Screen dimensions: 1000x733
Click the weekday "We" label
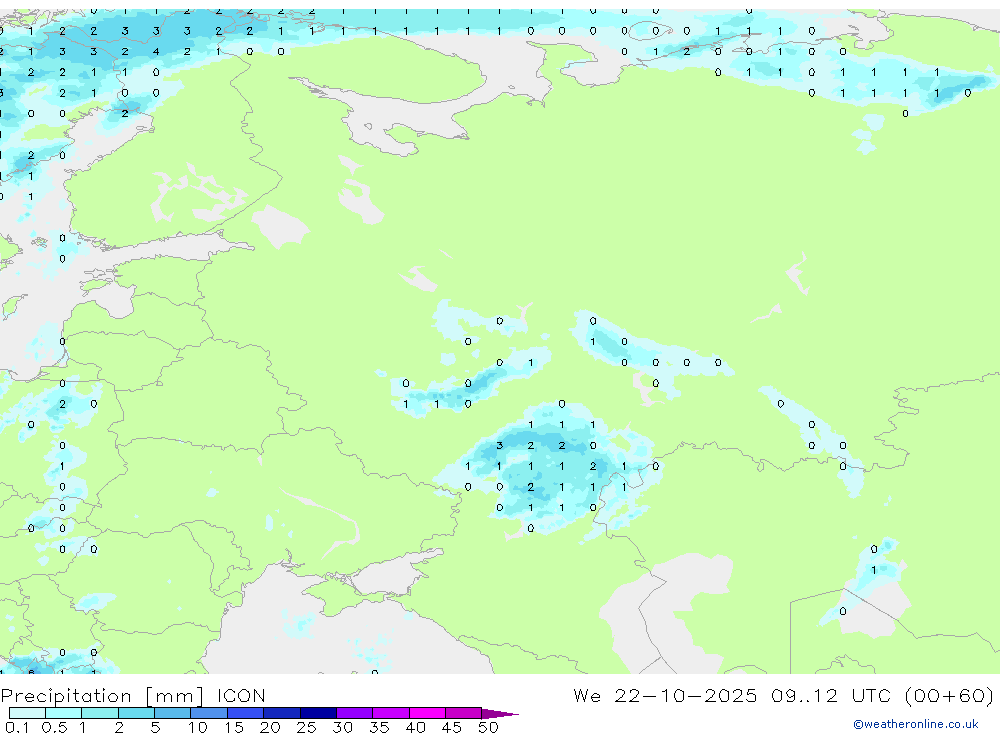[x=587, y=695]
